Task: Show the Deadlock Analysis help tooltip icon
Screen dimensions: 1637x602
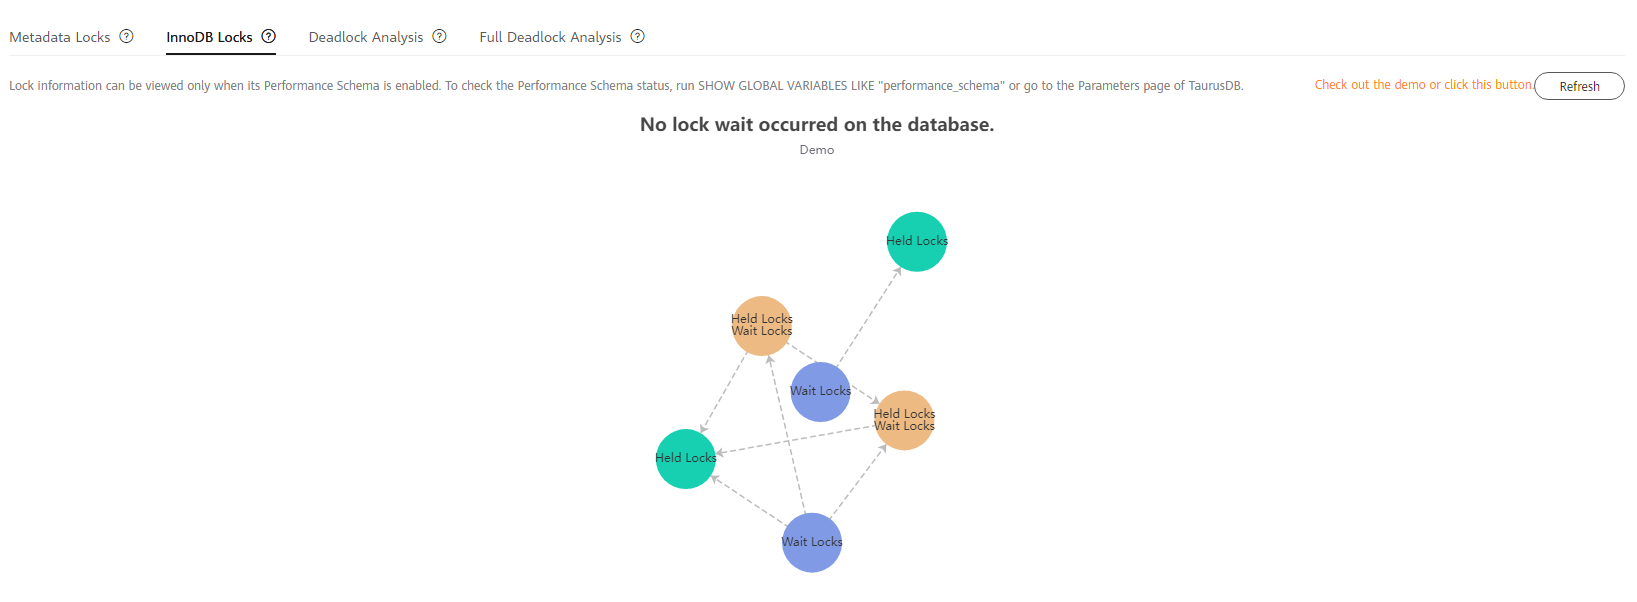Action: 439,36
